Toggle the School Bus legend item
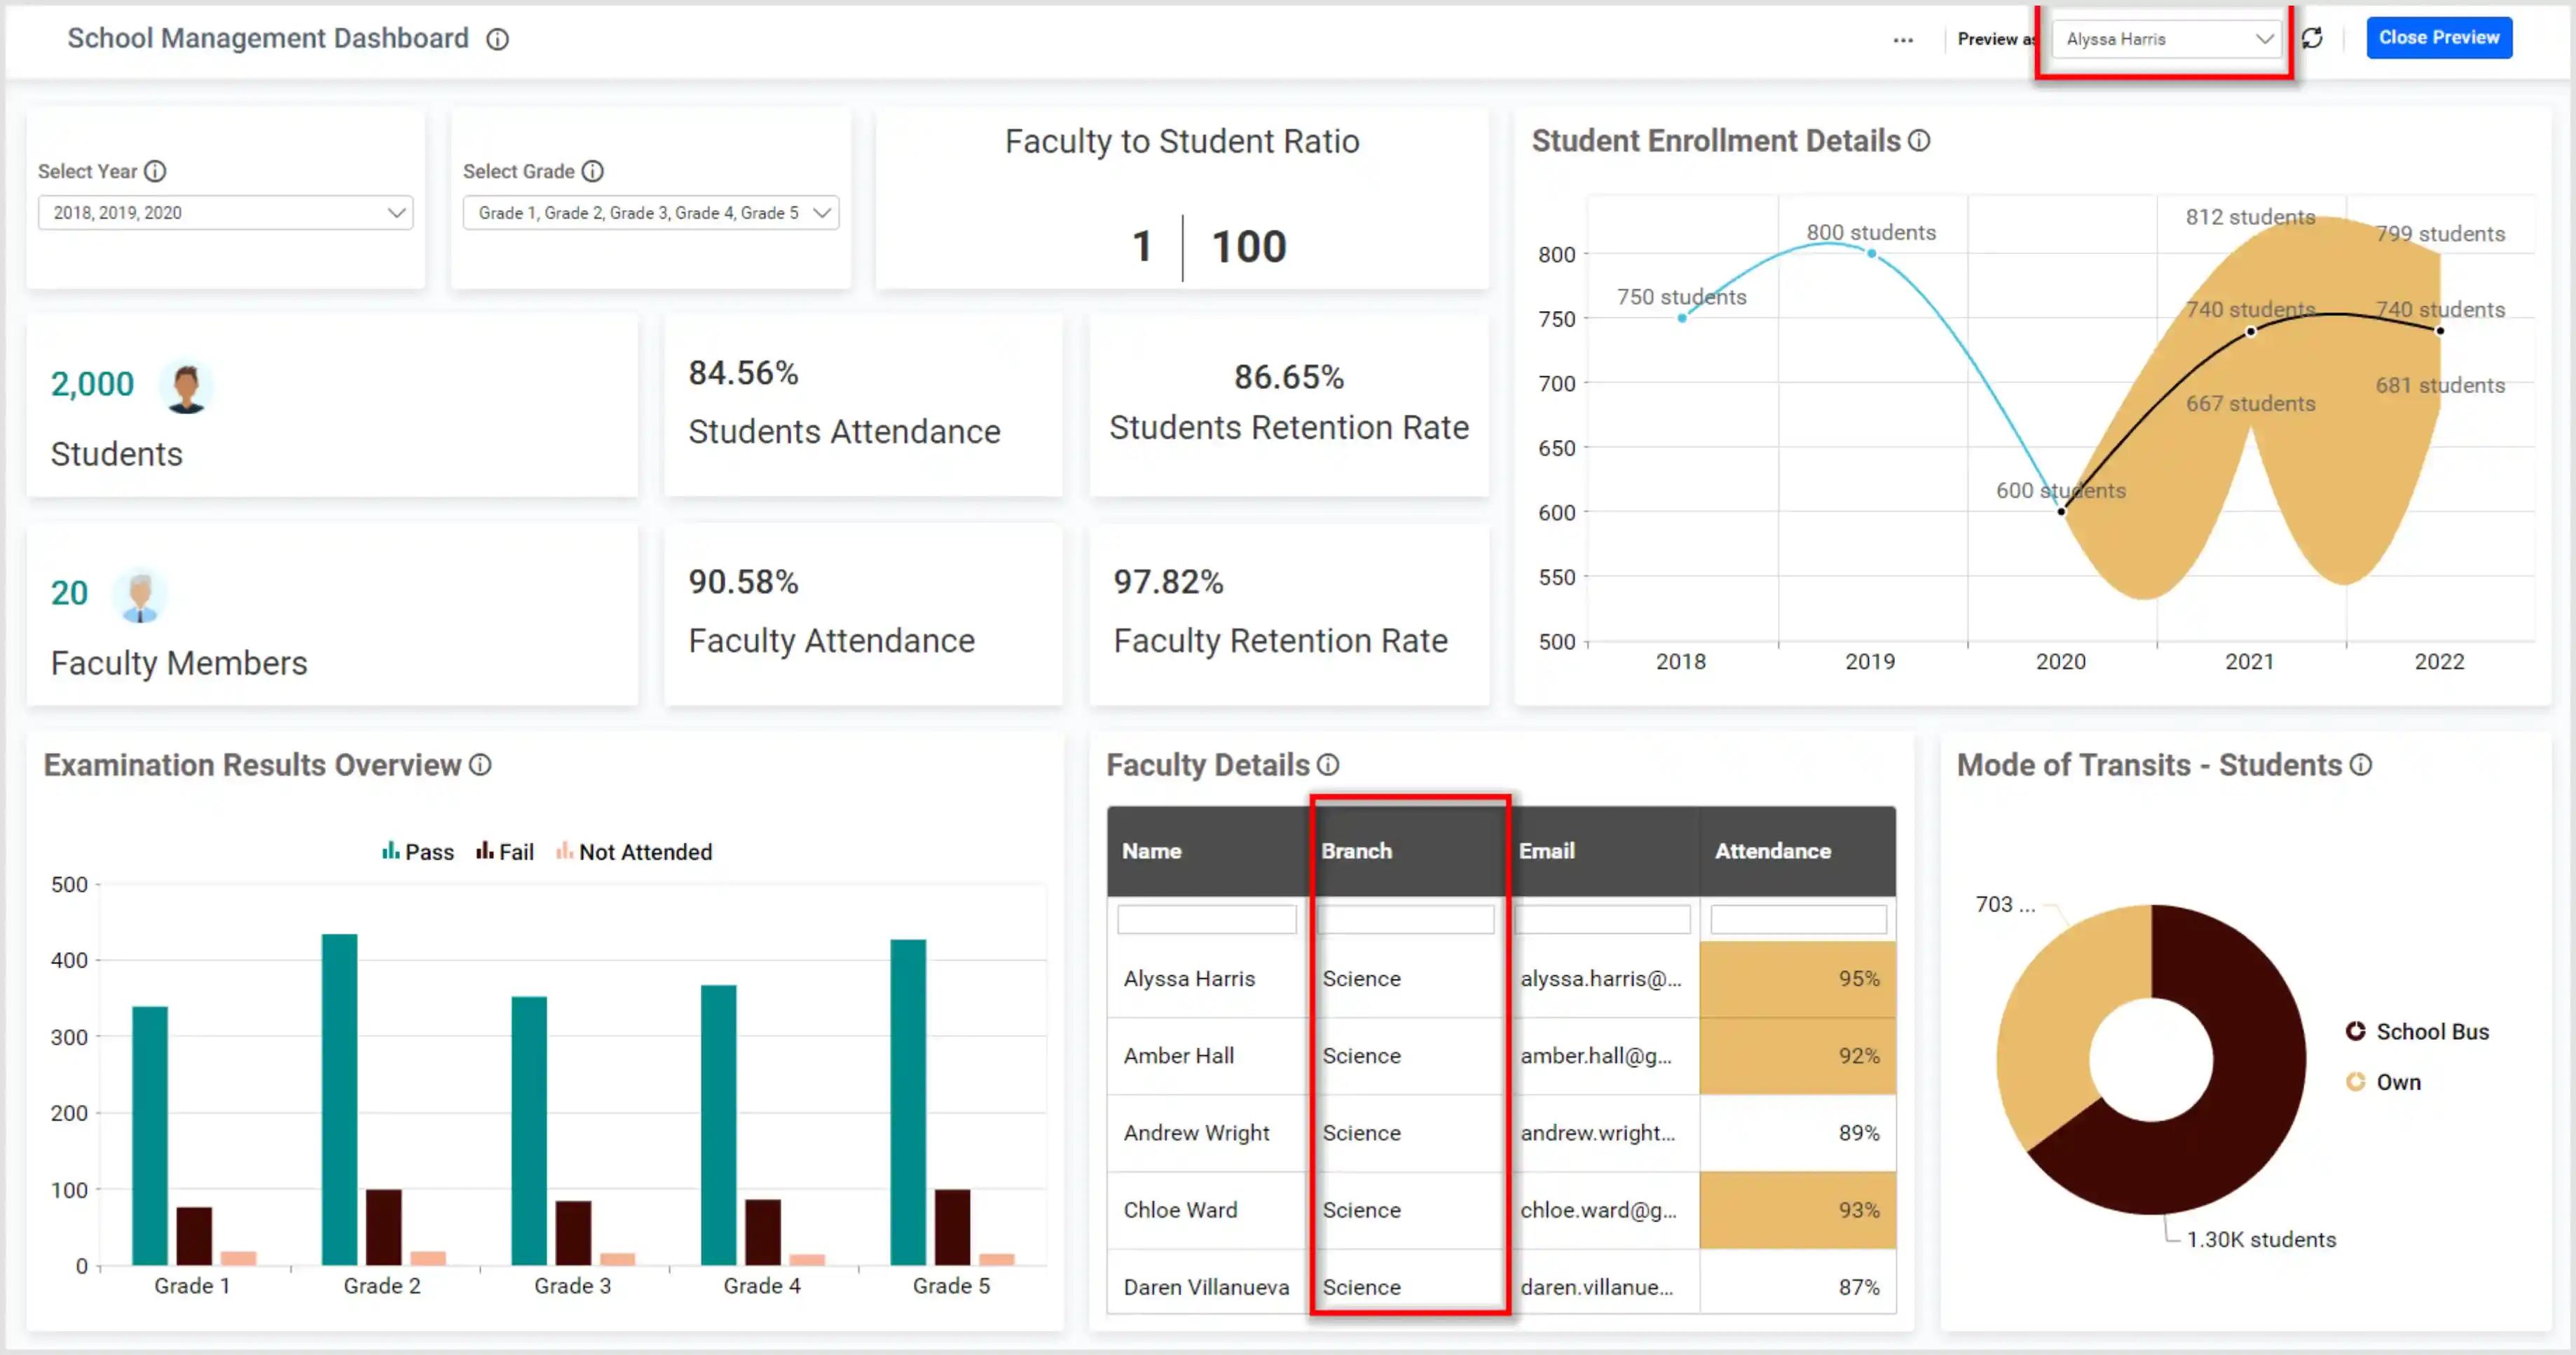Viewport: 2576px width, 1355px height. tap(2418, 1031)
